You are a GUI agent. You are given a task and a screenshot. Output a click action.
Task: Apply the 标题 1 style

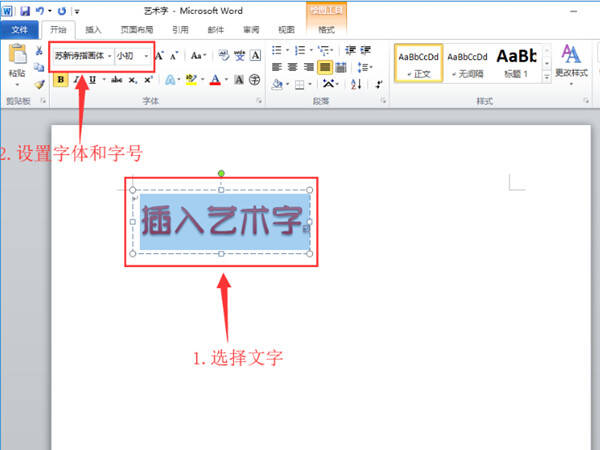516,63
